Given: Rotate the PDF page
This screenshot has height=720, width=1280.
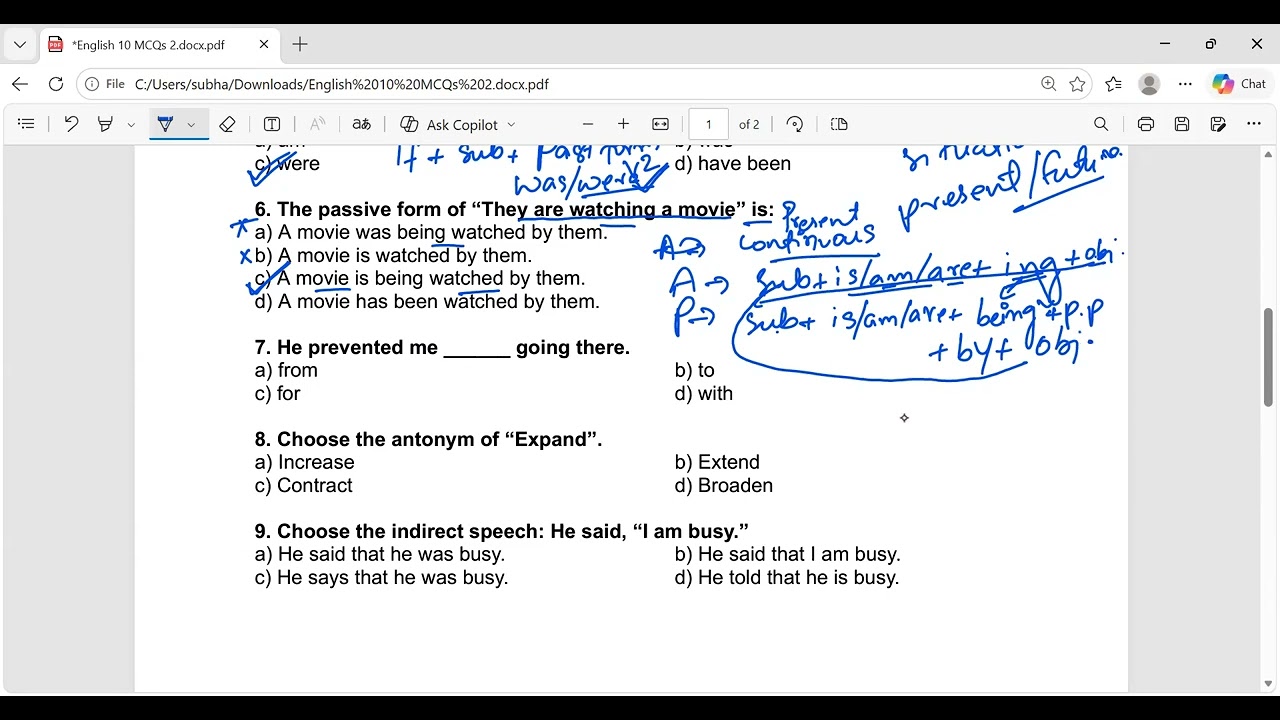Looking at the screenshot, I should pyautogui.click(x=795, y=124).
